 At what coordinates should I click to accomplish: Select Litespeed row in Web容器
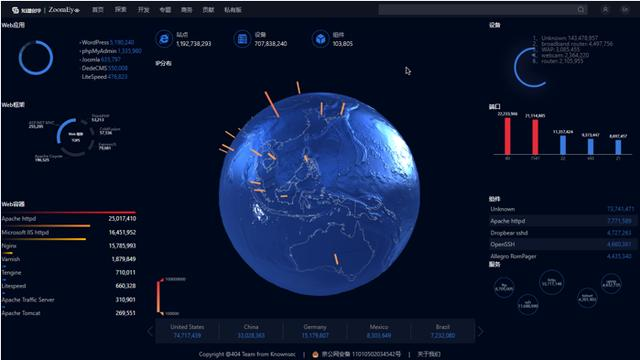click(69, 286)
